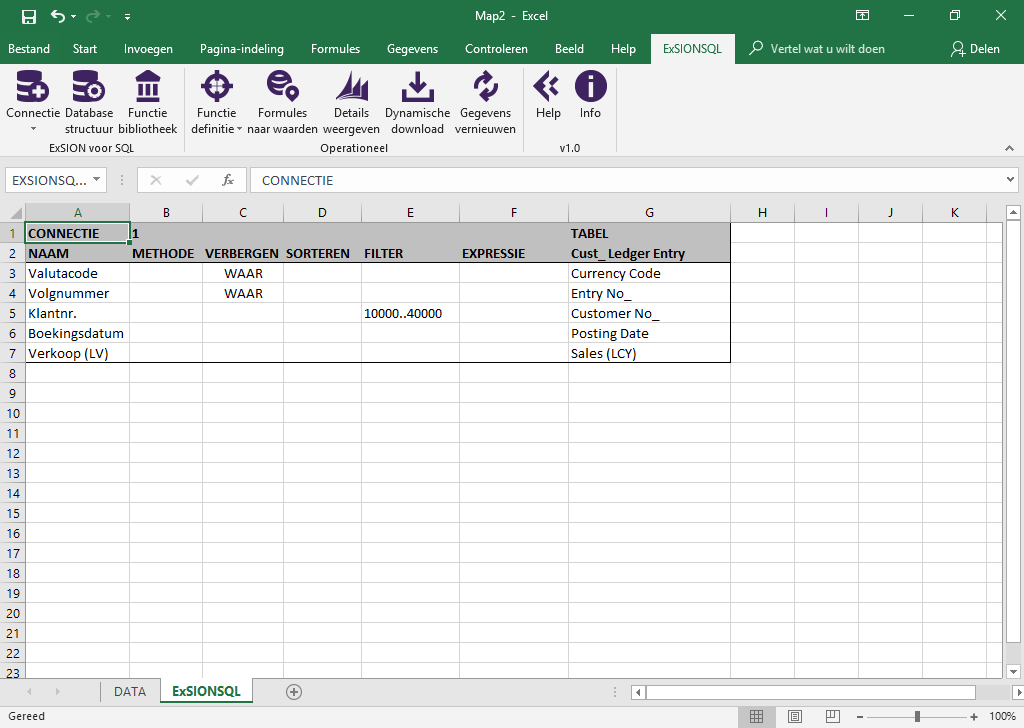
Task: Switch to Start ribbon tab
Action: [85, 49]
